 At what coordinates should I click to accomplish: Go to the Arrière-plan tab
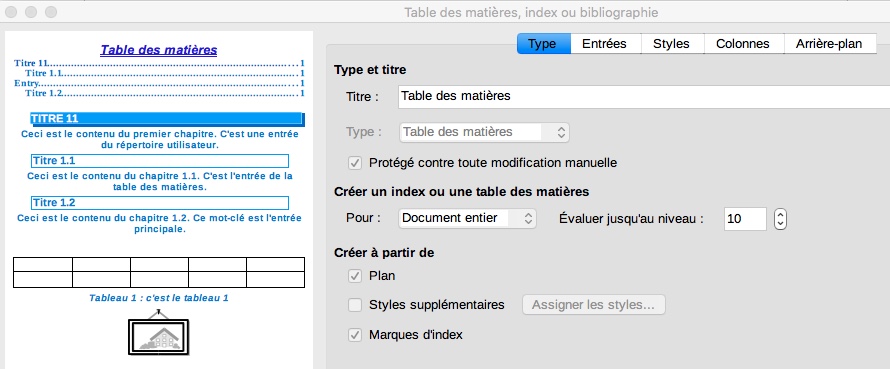828,44
